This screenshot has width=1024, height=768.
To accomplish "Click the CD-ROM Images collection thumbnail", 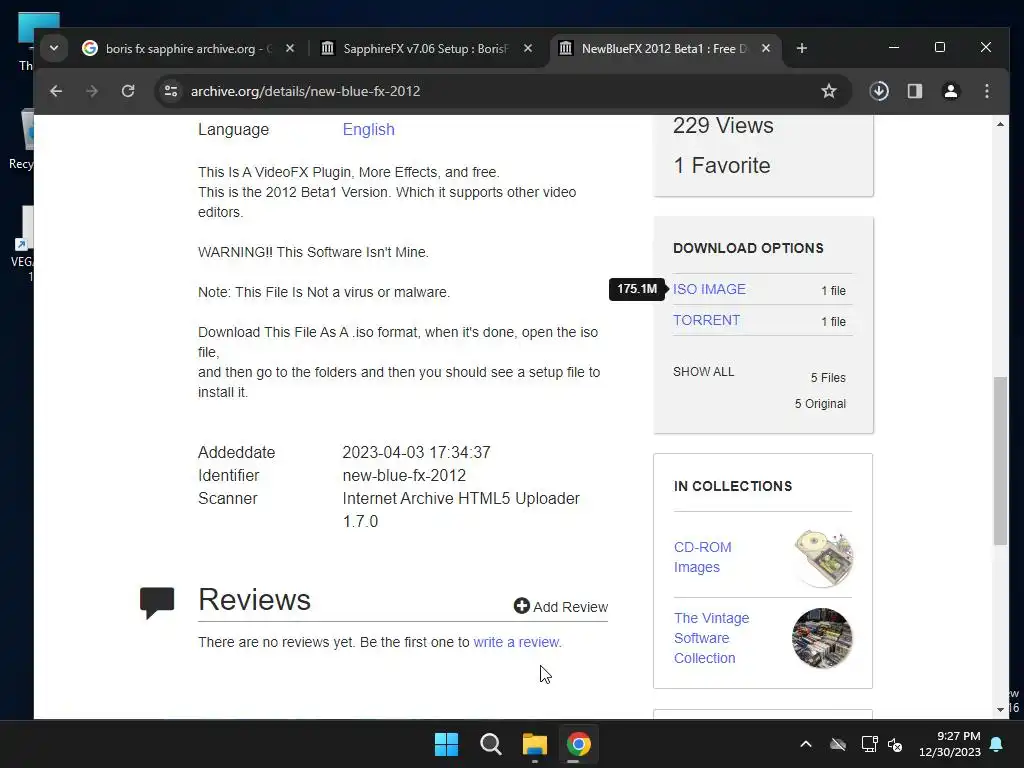I will 822,558.
